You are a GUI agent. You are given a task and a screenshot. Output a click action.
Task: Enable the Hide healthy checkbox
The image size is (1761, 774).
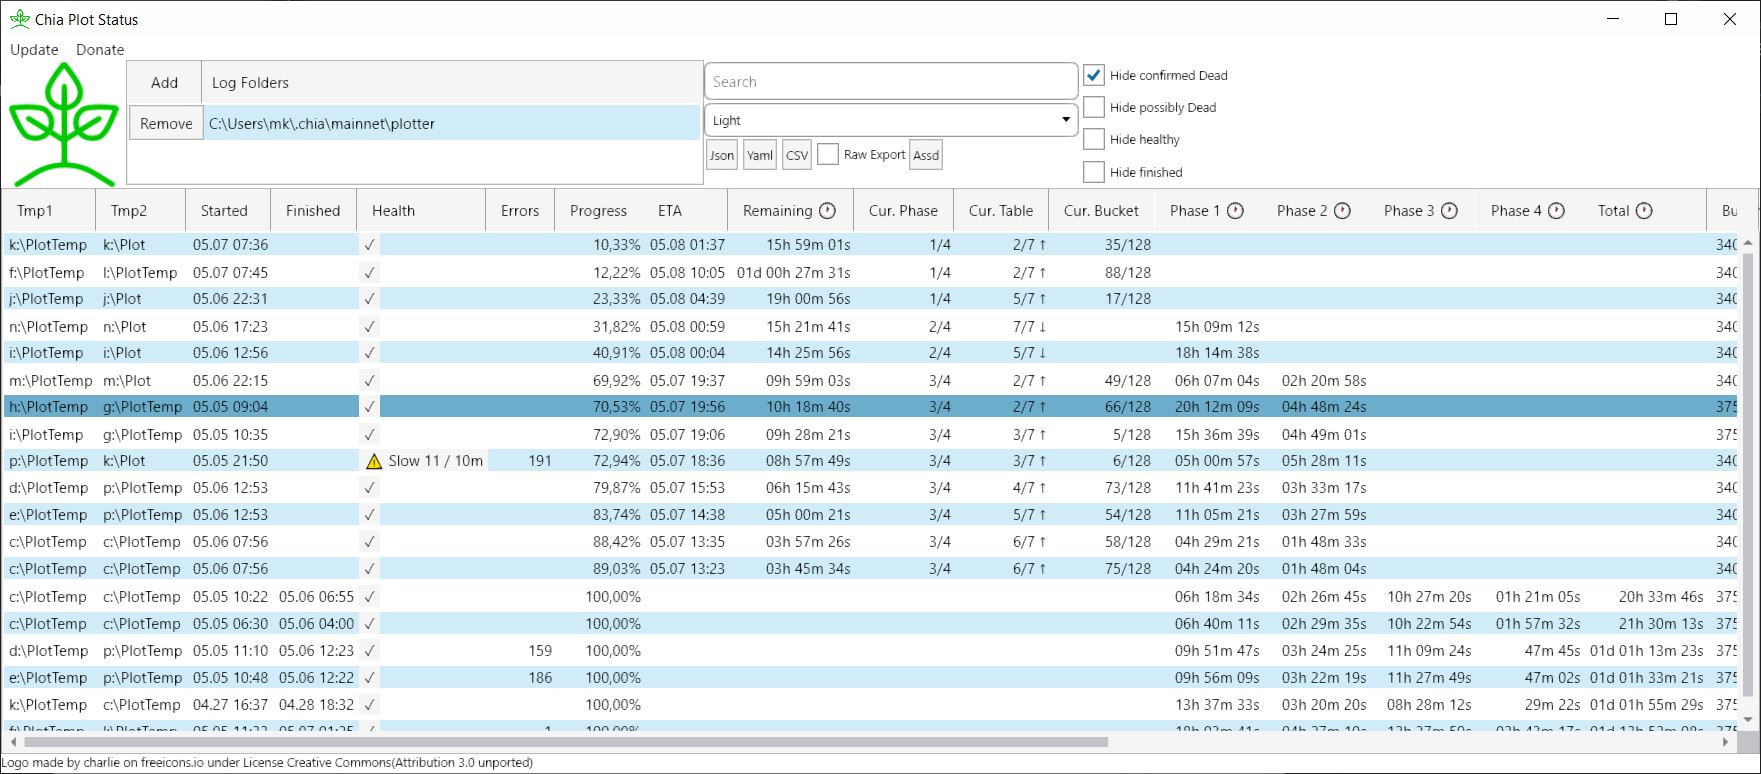tap(1094, 139)
